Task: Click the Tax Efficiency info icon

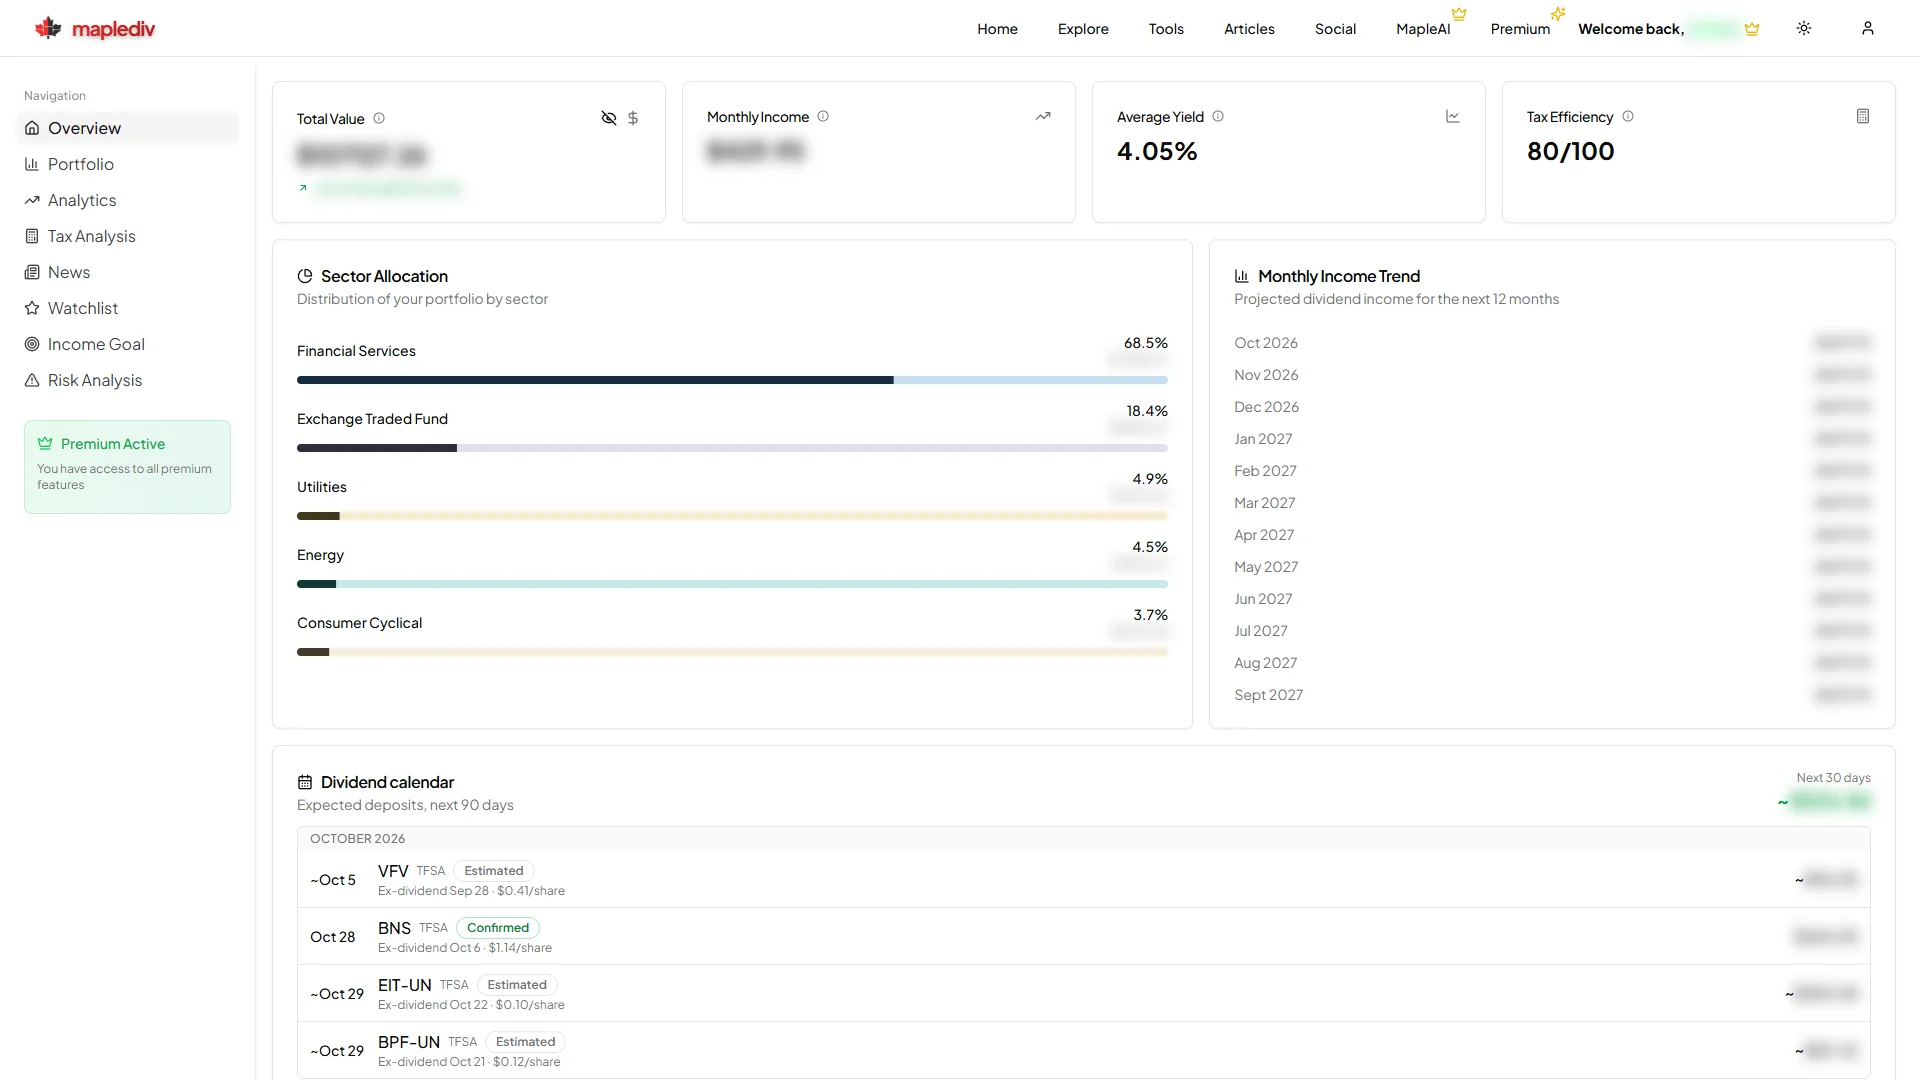Action: tap(1628, 116)
